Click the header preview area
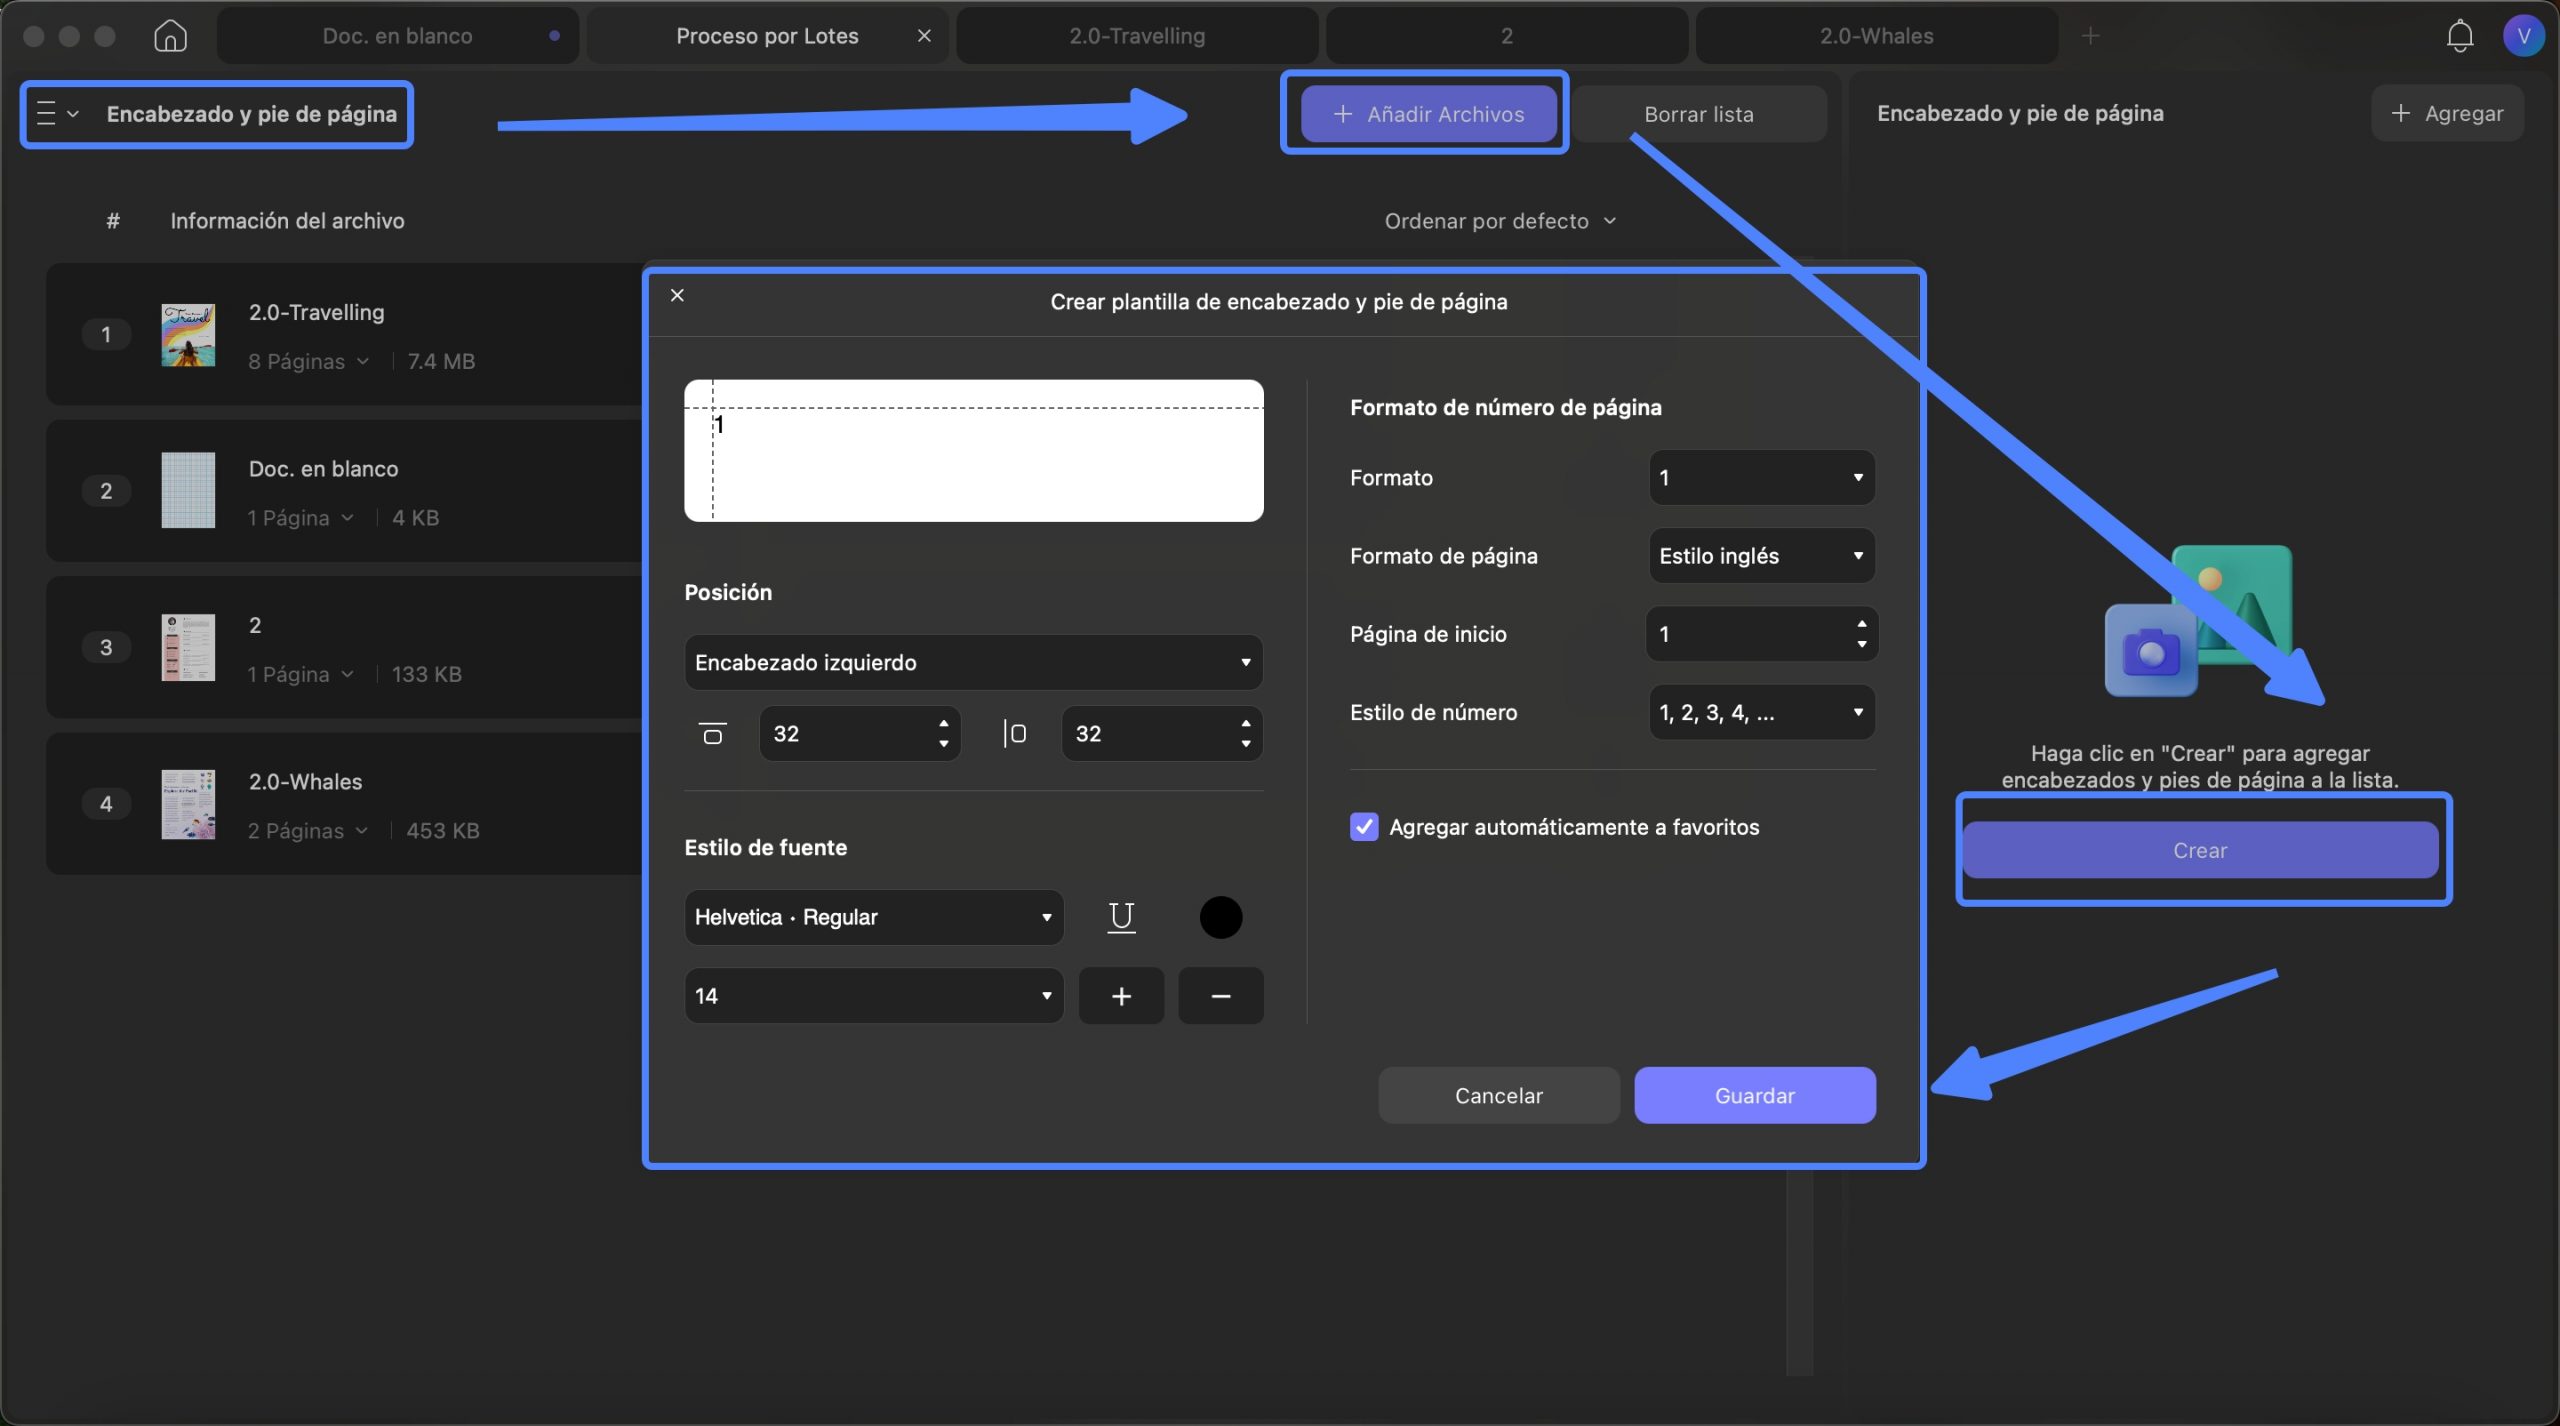The image size is (2560, 1426). tap(973, 450)
